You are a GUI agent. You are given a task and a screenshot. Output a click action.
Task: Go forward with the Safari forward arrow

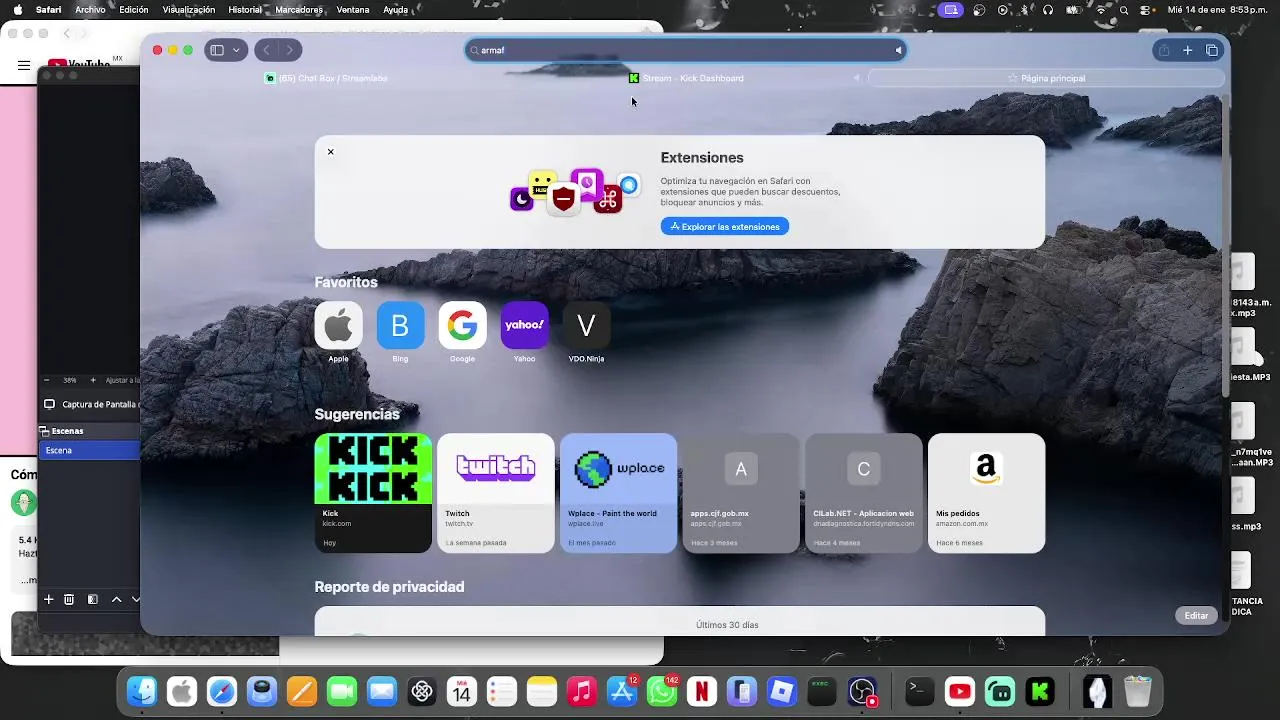[x=290, y=50]
